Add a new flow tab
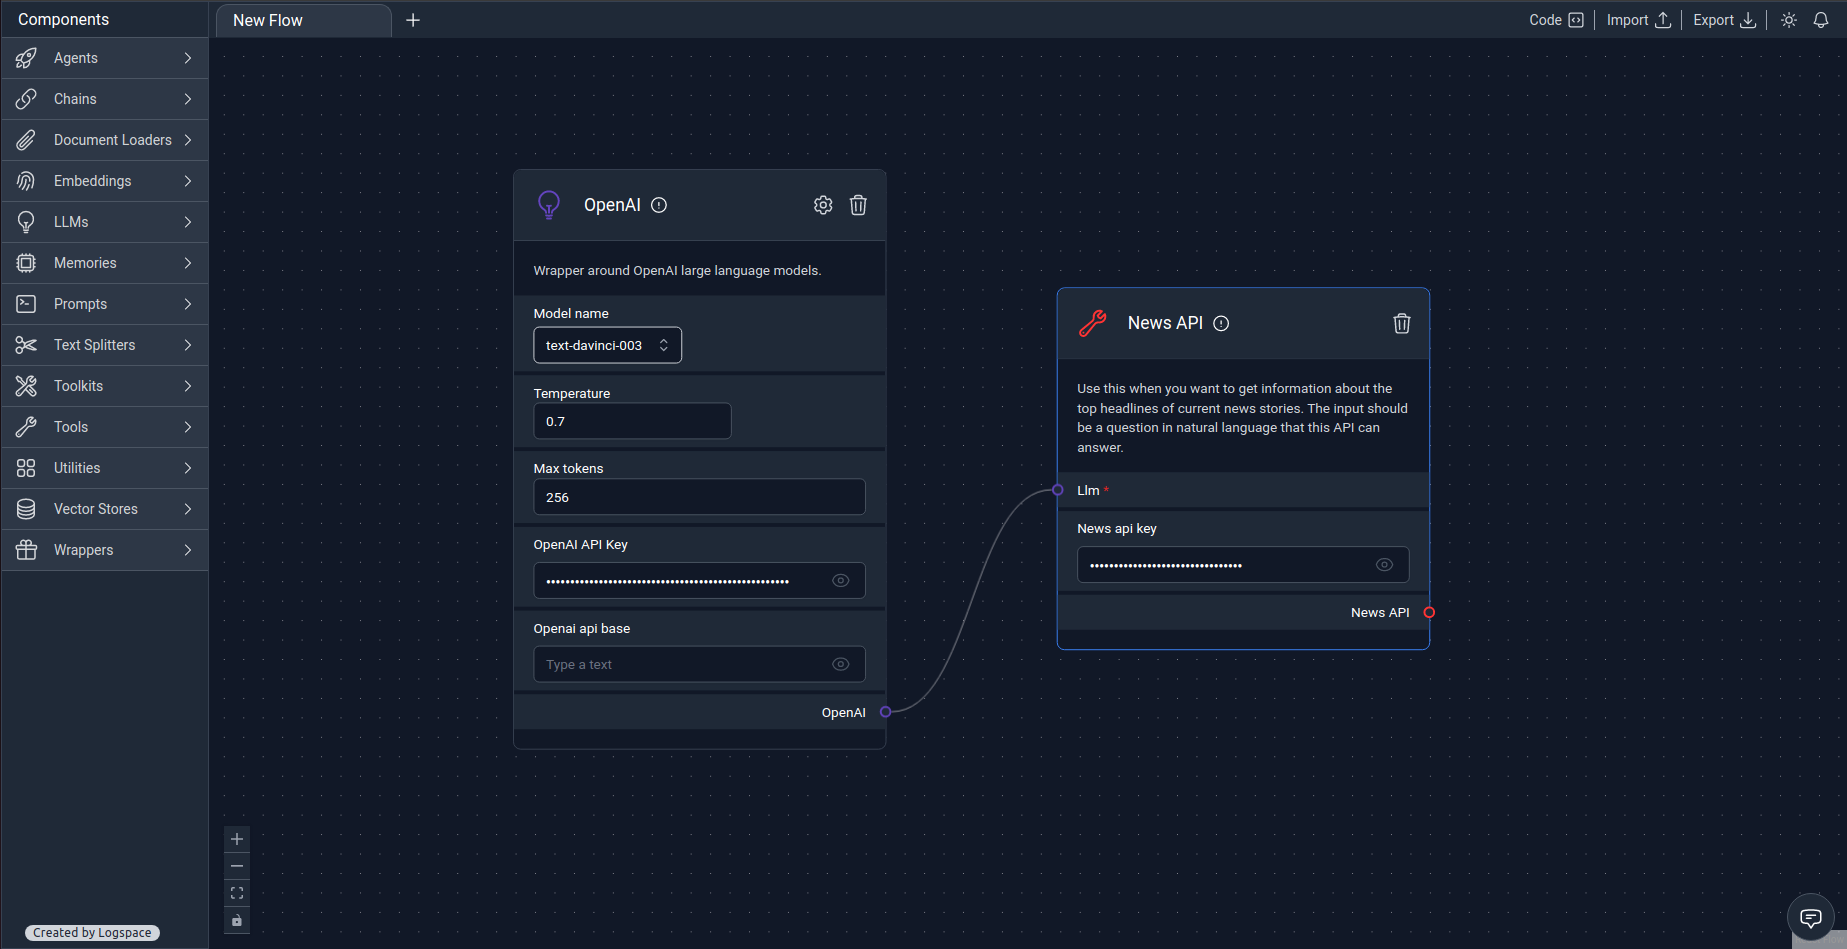1847x949 pixels. tap(413, 20)
